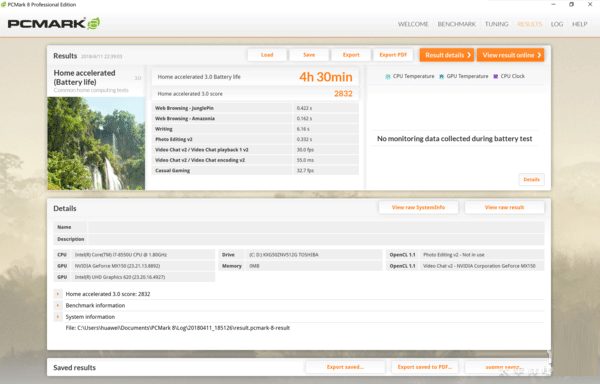Click the Export button
Viewport: 600px width, 384px height.
(x=351, y=55)
